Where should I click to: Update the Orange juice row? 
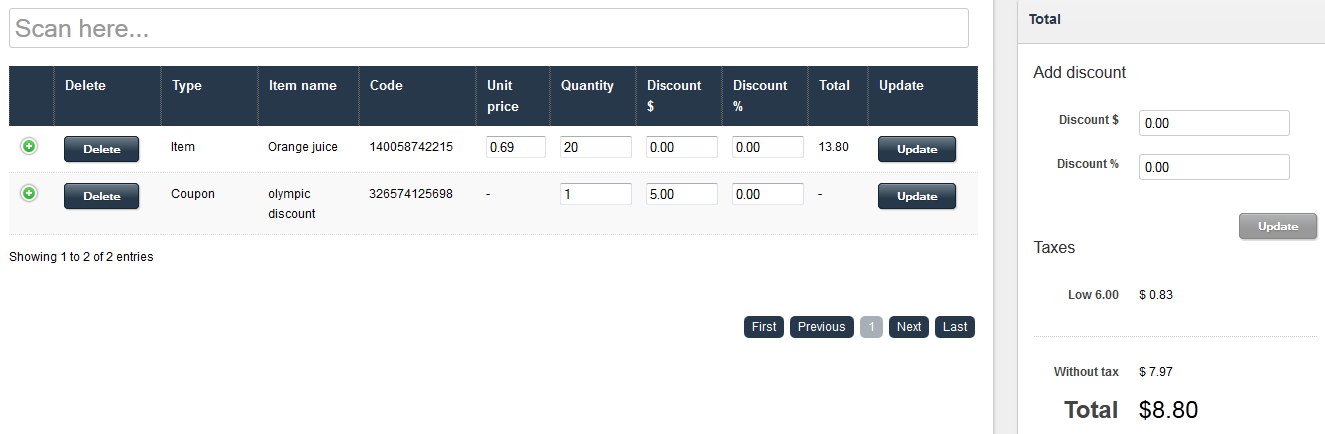coord(916,149)
